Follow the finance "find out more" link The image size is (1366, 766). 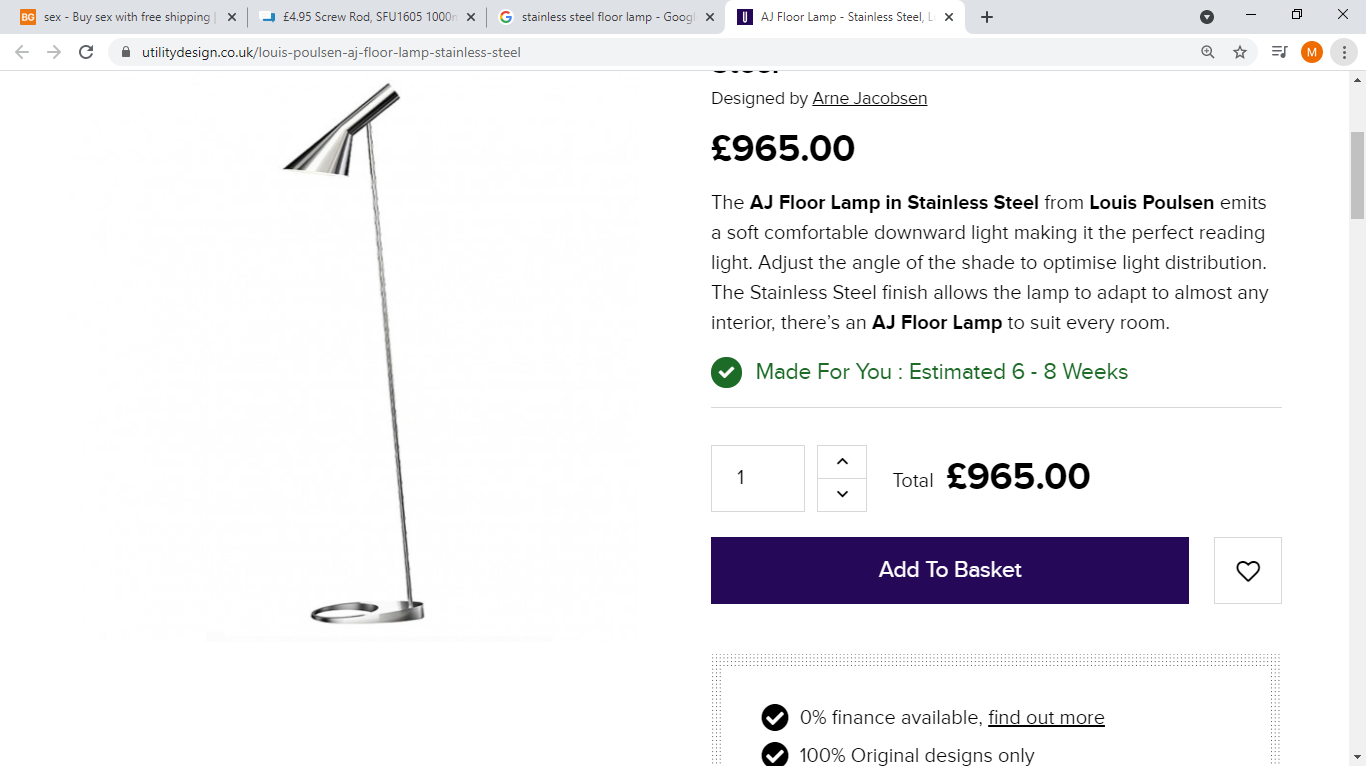[1046, 718]
